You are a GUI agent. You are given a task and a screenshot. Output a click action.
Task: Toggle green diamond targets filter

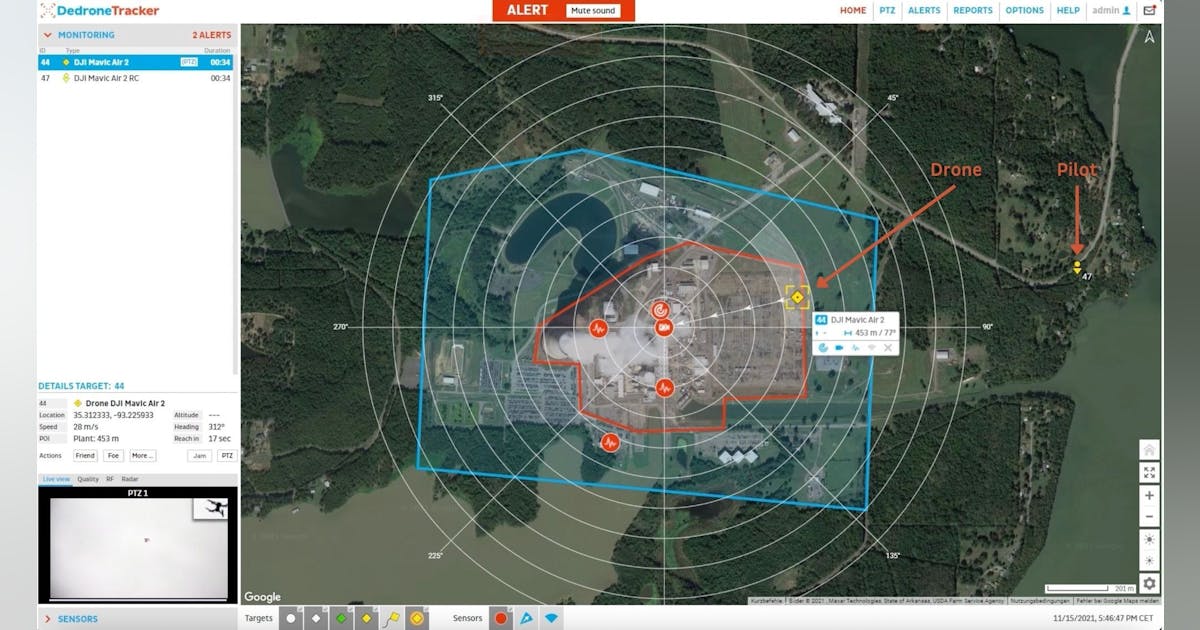[341, 618]
